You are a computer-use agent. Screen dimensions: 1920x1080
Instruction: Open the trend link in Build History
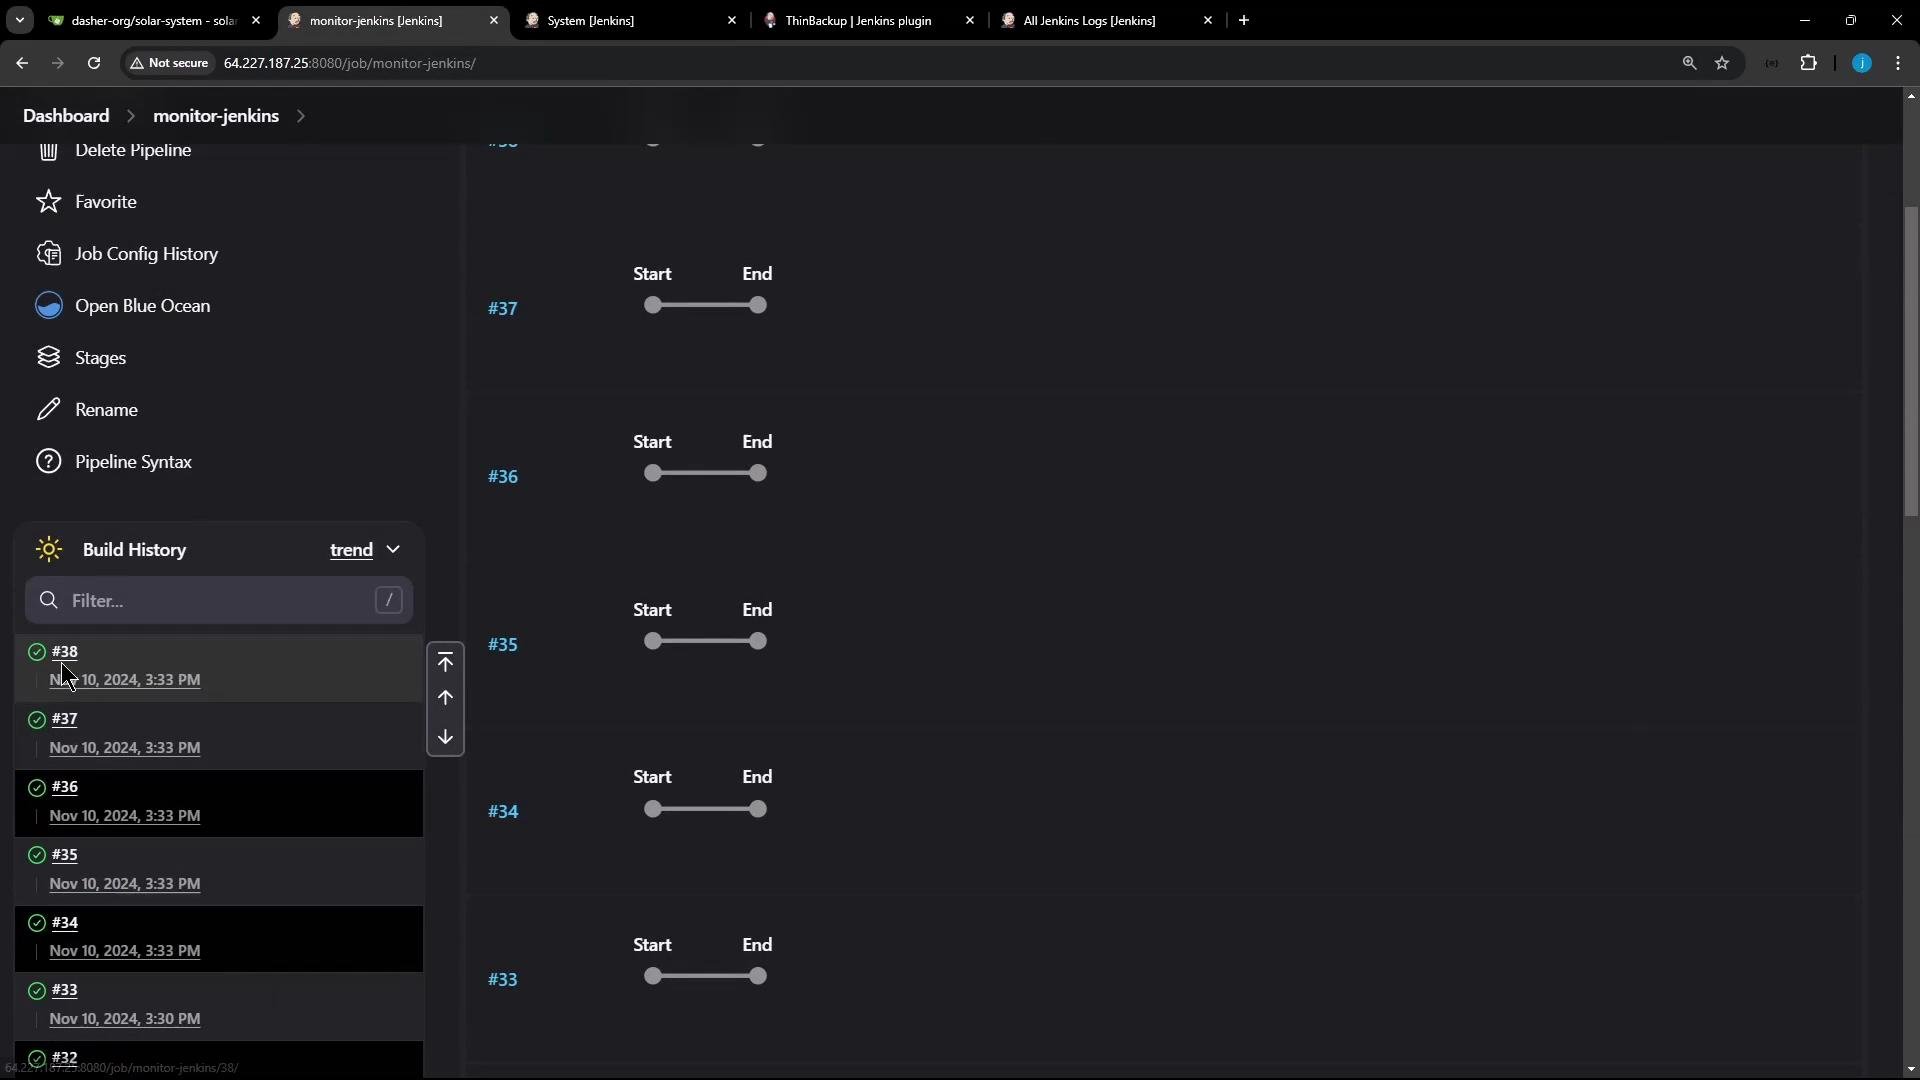351,550
